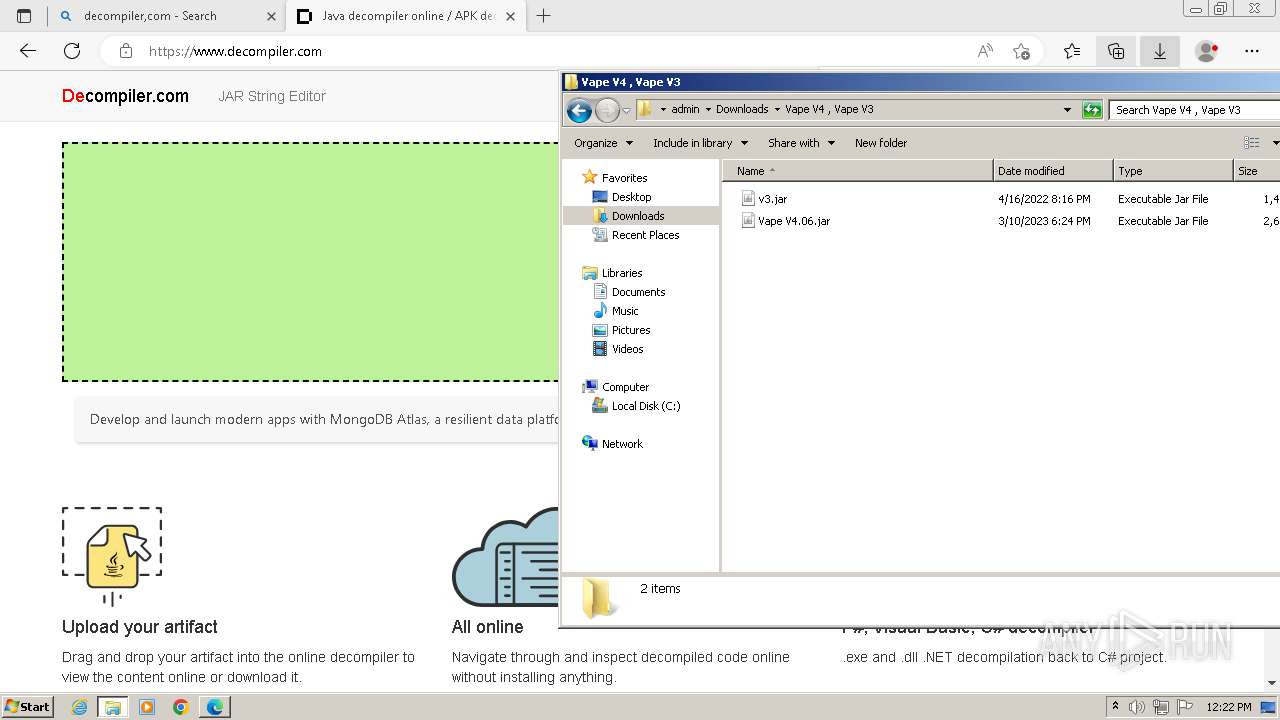The height and width of the screenshot is (720, 1280).
Task: Open Internet Explorer from taskbar
Action: click(x=79, y=707)
